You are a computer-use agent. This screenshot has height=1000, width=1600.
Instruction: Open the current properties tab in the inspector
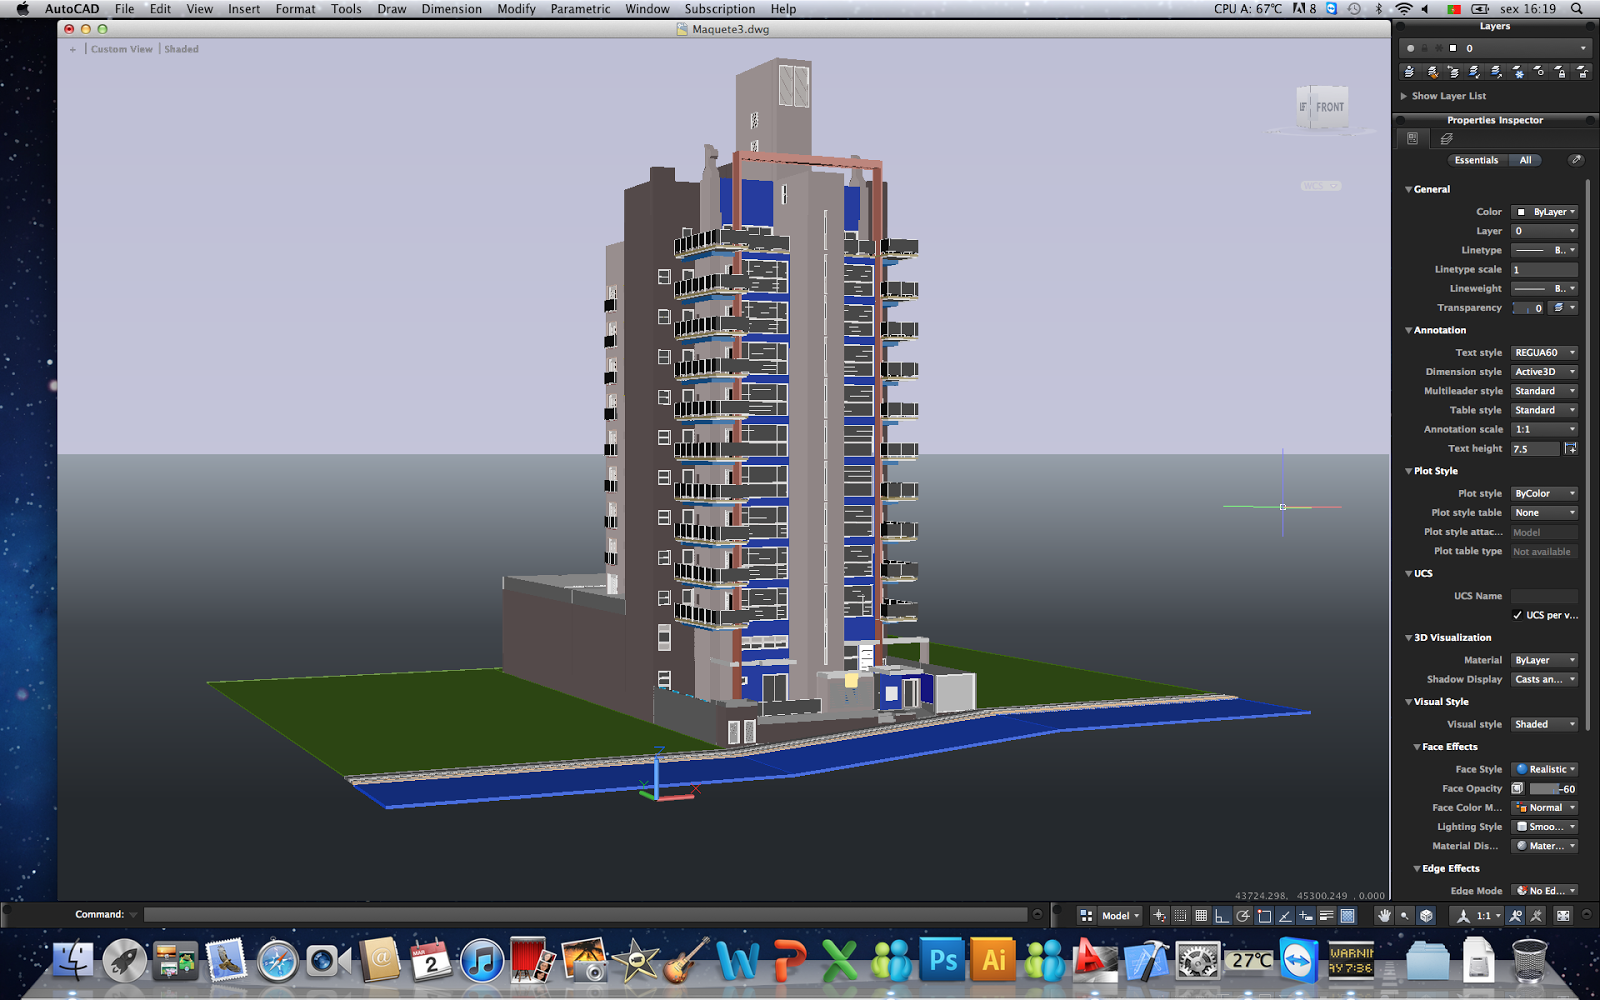(x=1412, y=139)
